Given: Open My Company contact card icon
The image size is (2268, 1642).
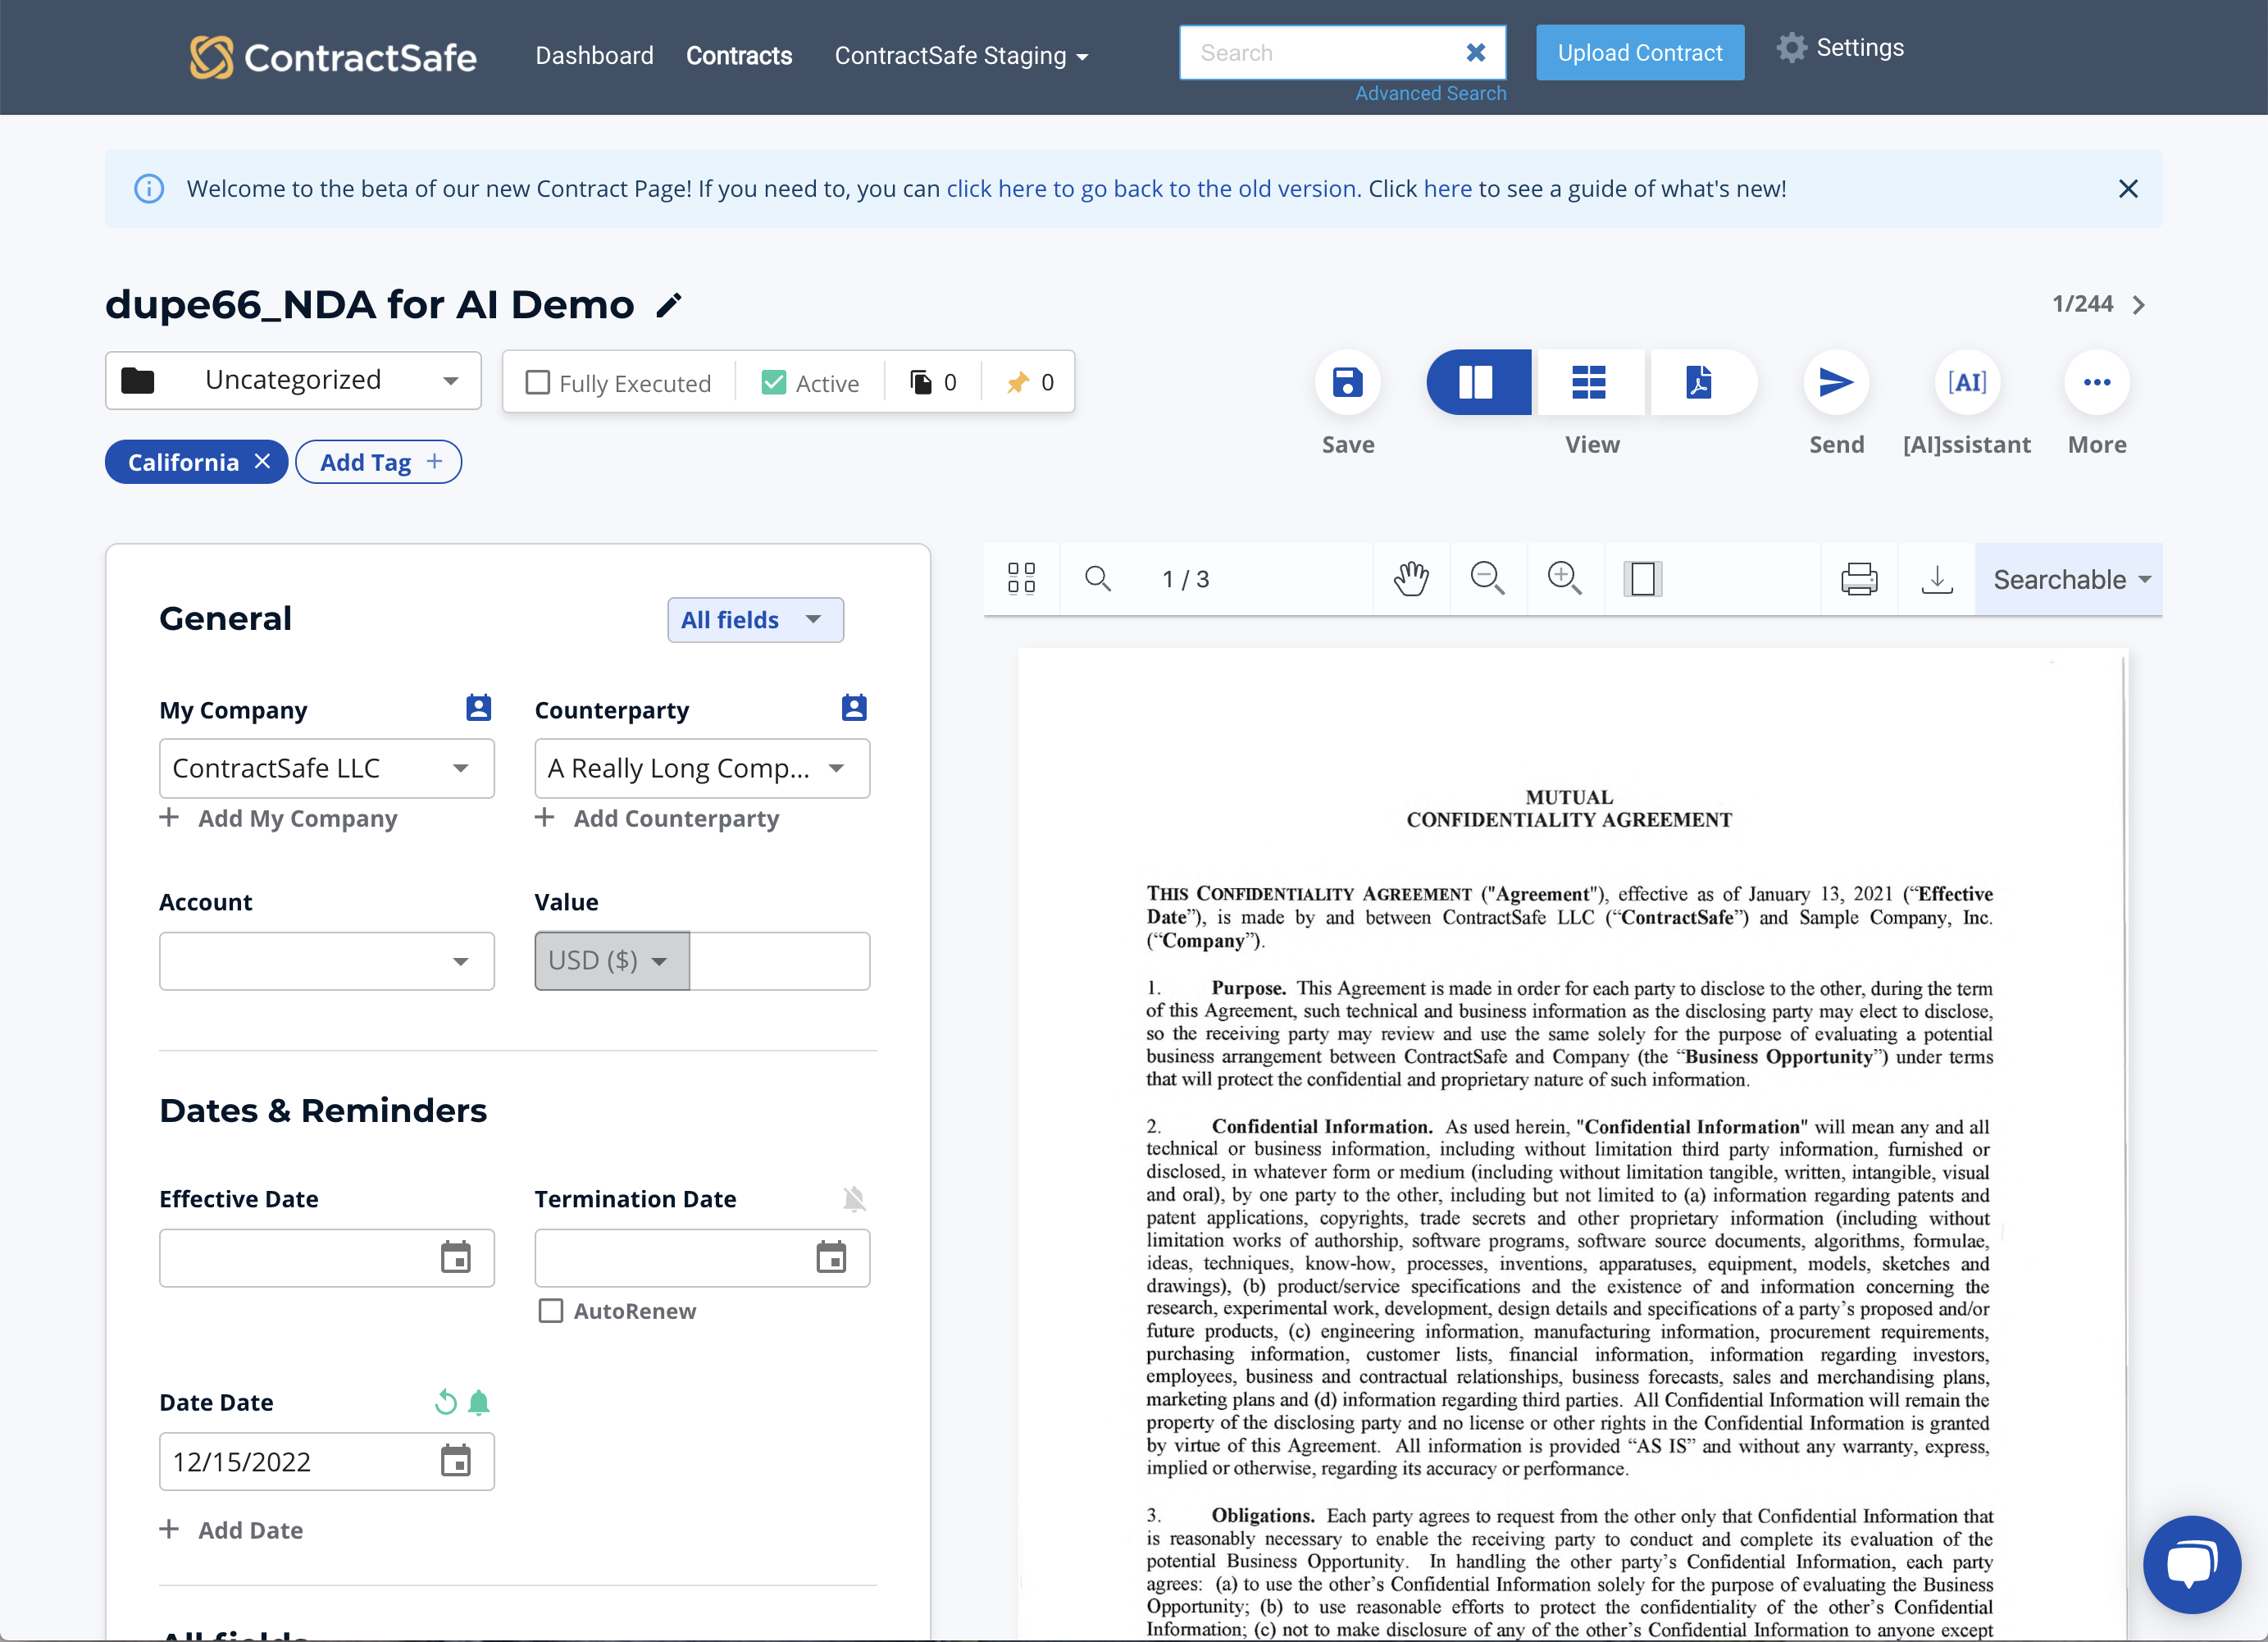Looking at the screenshot, I should pyautogui.click(x=478, y=708).
